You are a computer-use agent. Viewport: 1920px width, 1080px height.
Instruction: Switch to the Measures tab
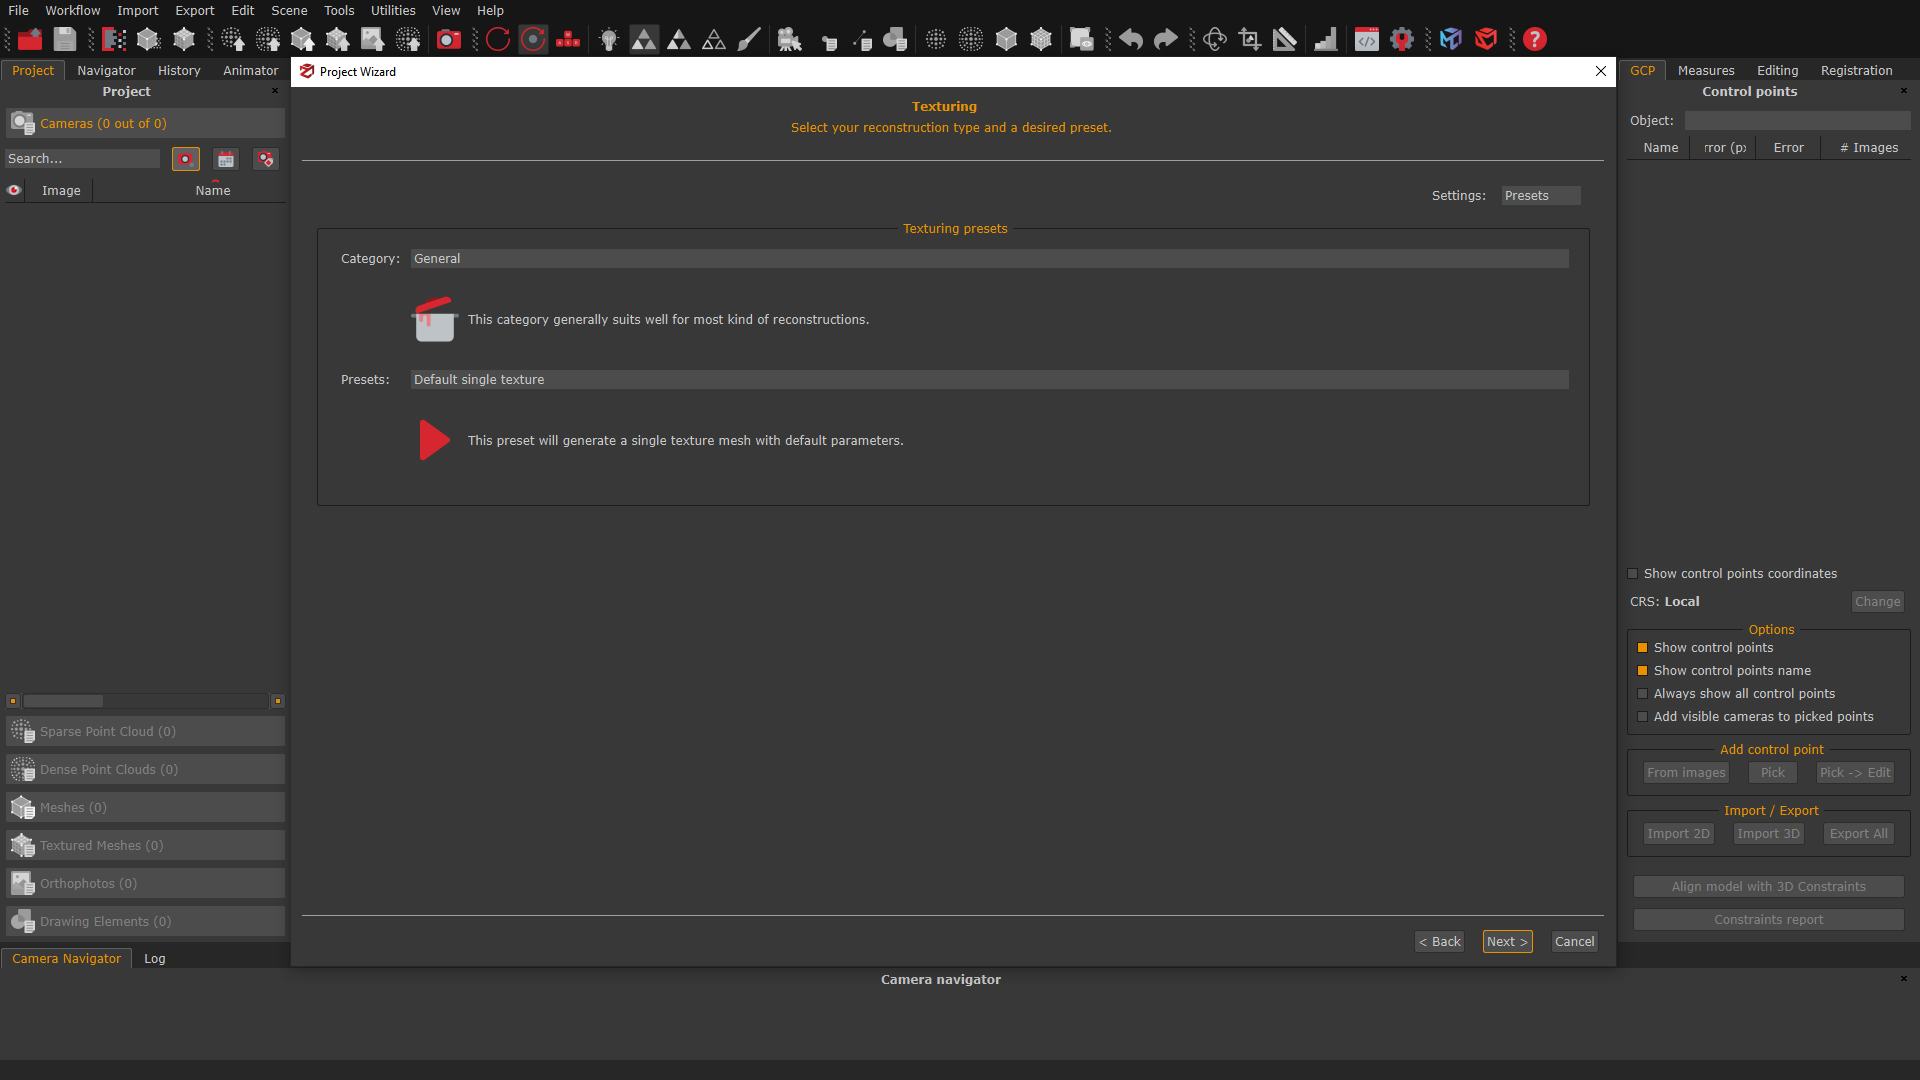point(1704,70)
